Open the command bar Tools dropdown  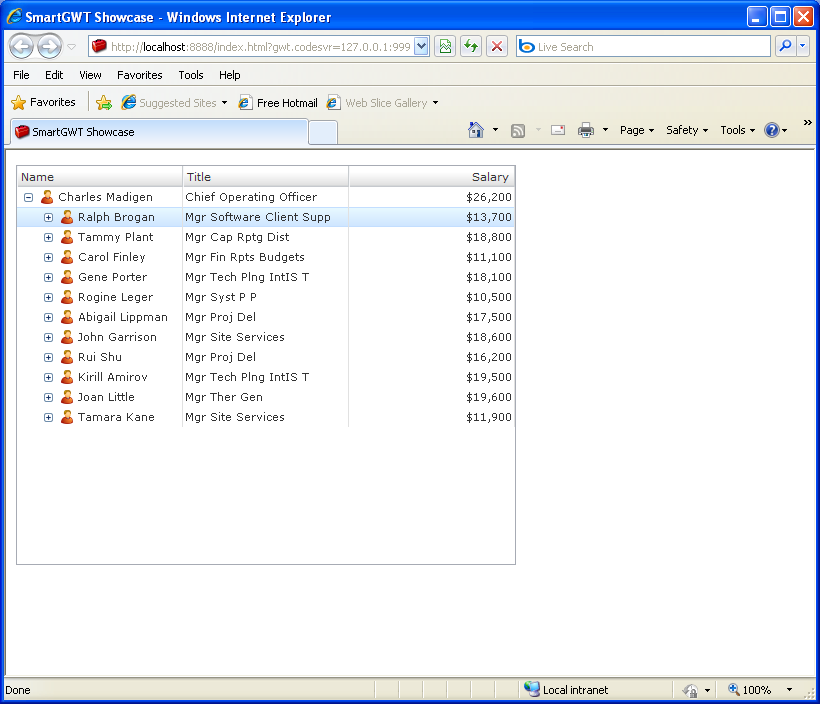[x=737, y=130]
